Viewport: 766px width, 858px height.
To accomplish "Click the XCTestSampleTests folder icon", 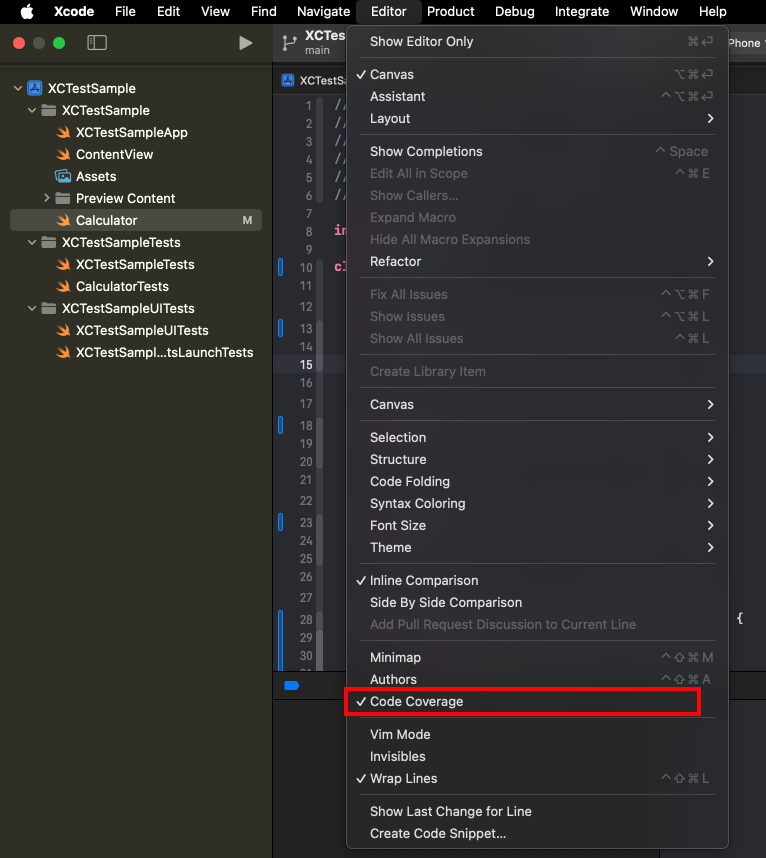I will pyautogui.click(x=49, y=242).
